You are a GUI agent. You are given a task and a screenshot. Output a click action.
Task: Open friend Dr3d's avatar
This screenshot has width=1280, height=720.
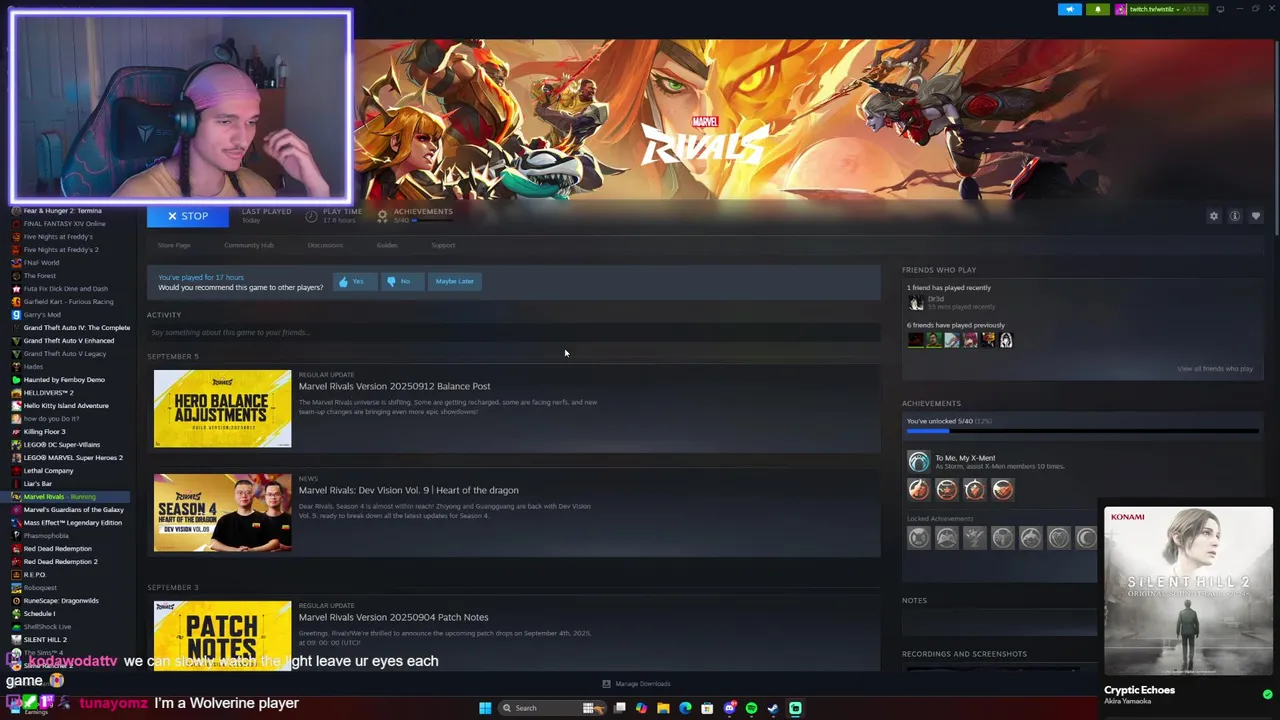click(x=916, y=302)
